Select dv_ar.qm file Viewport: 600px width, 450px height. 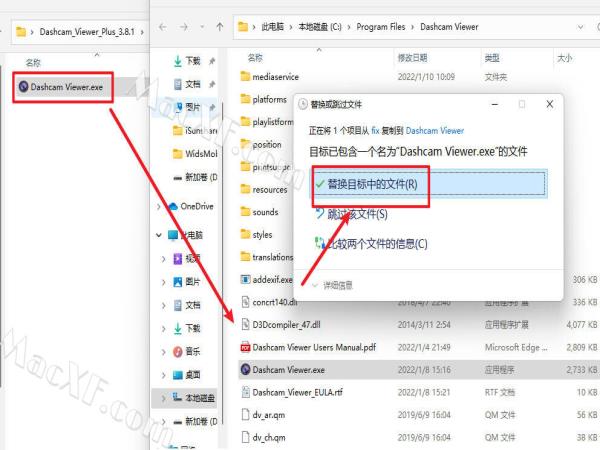[263, 415]
